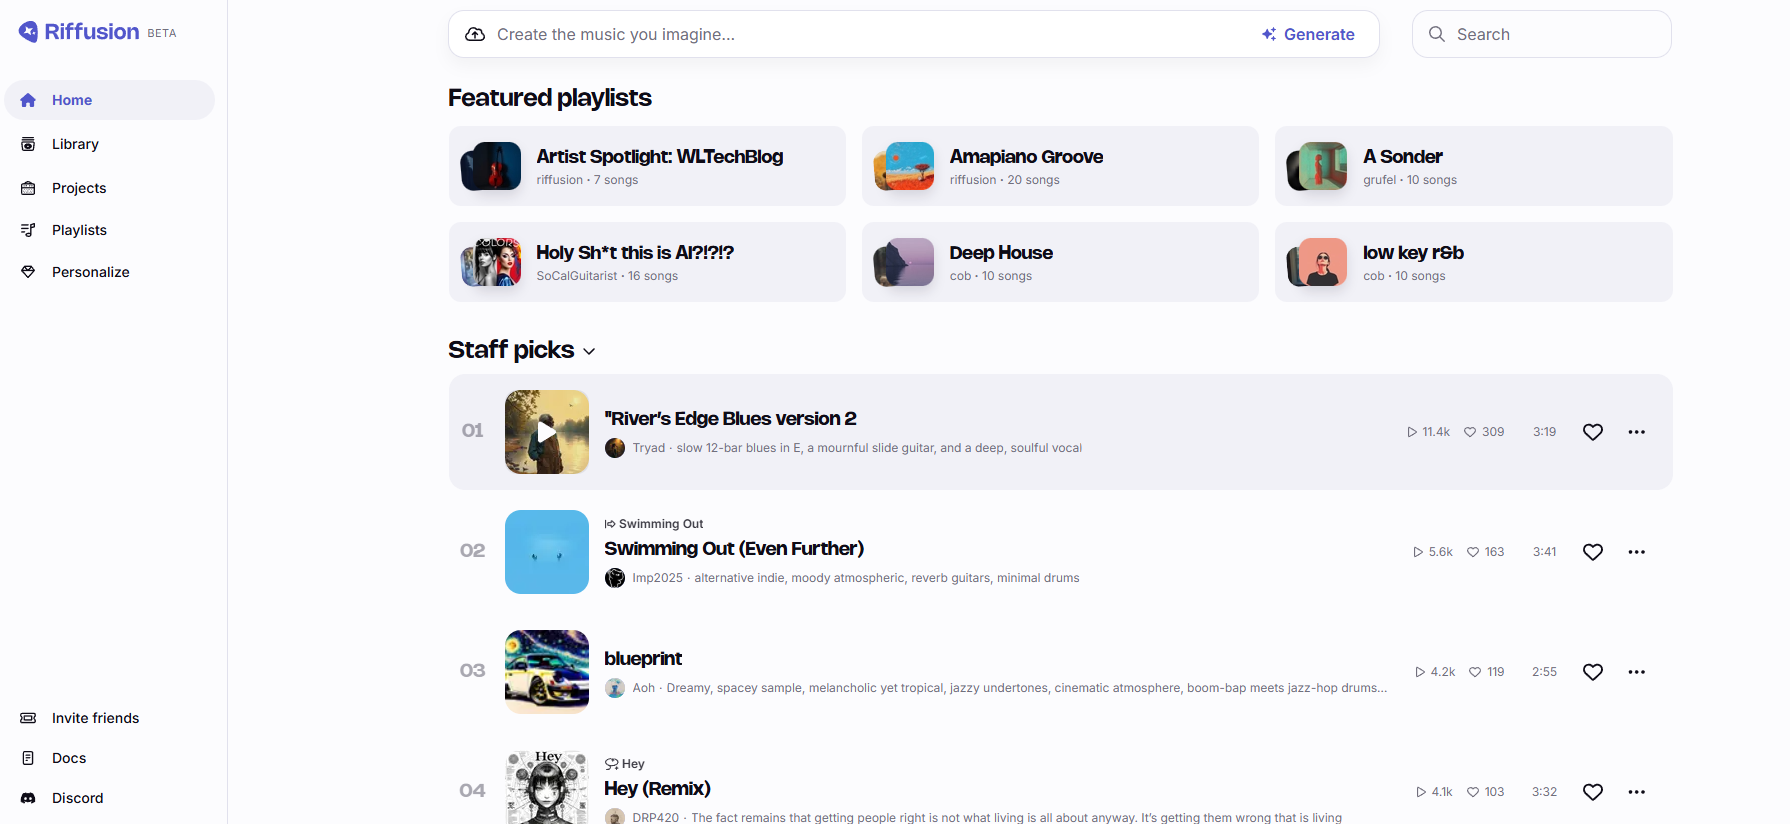Click the blueprint track cover art
Screen dimensions: 1790x824
[547, 672]
